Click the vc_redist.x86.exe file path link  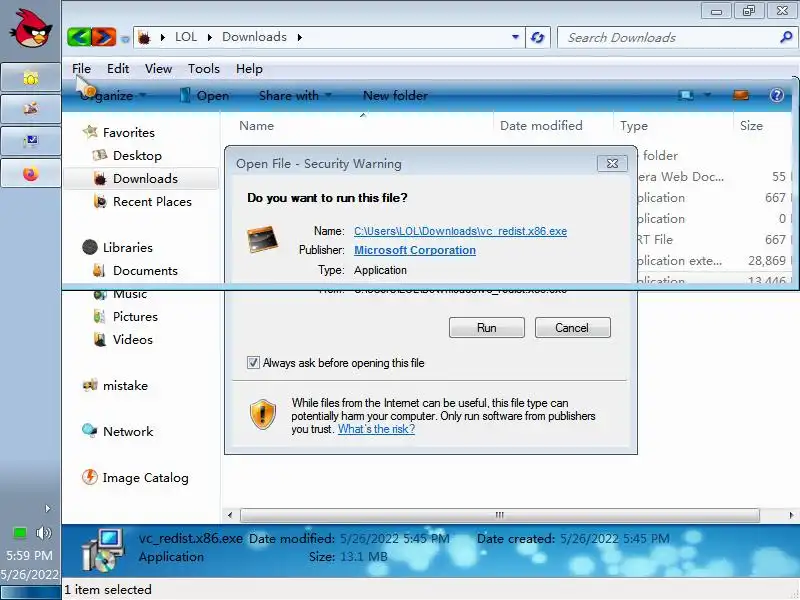(460, 231)
